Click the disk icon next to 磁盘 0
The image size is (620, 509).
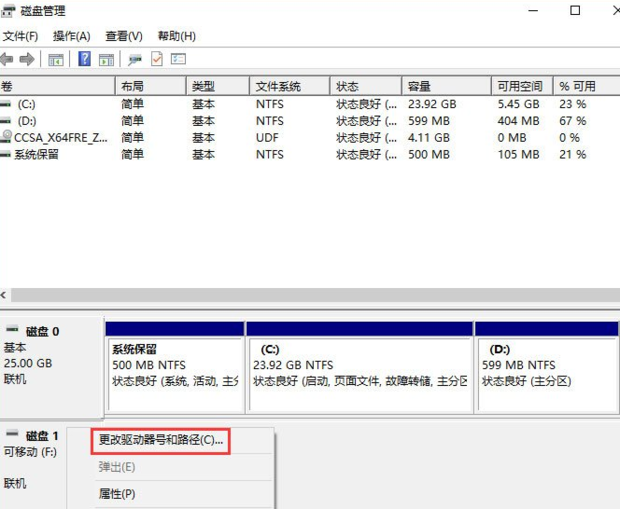[x=13, y=329]
